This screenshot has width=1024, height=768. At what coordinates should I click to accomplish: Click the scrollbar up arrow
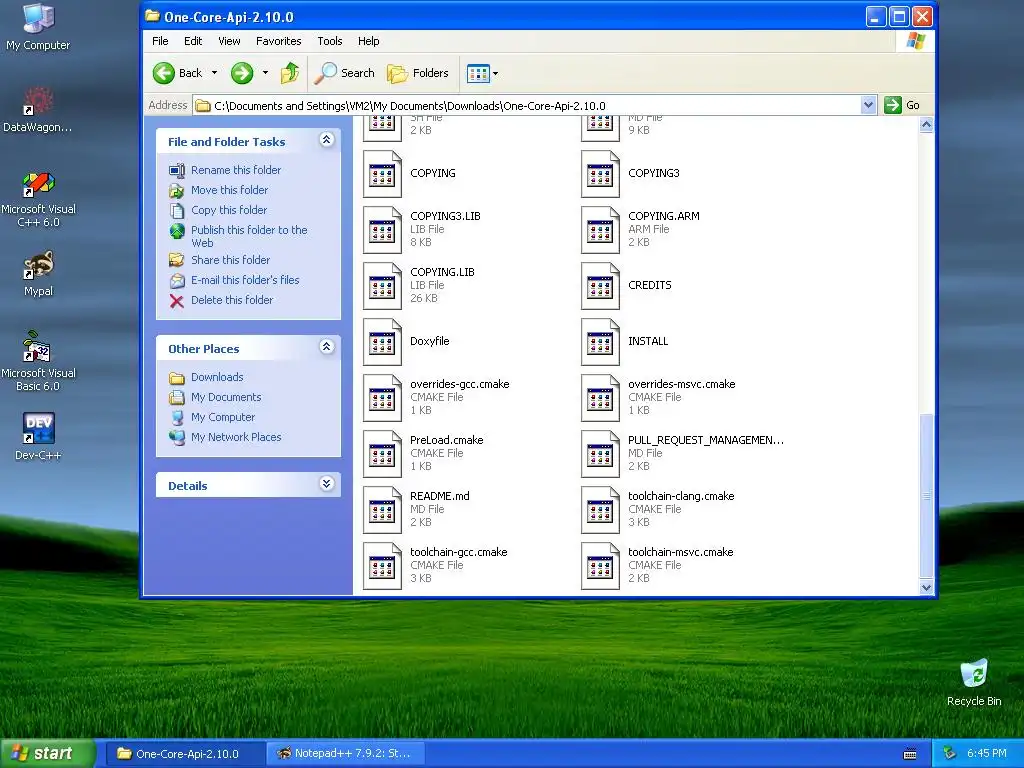pos(926,125)
